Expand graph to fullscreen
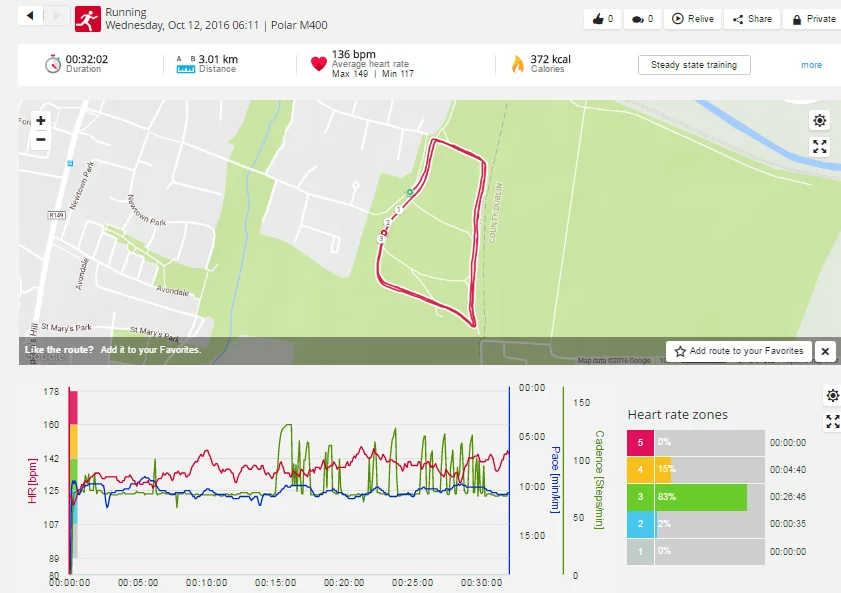 pyautogui.click(x=832, y=422)
